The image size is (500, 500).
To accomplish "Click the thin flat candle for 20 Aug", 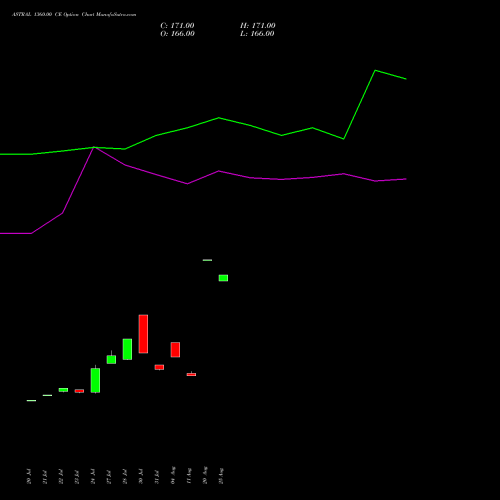I will tap(207, 260).
